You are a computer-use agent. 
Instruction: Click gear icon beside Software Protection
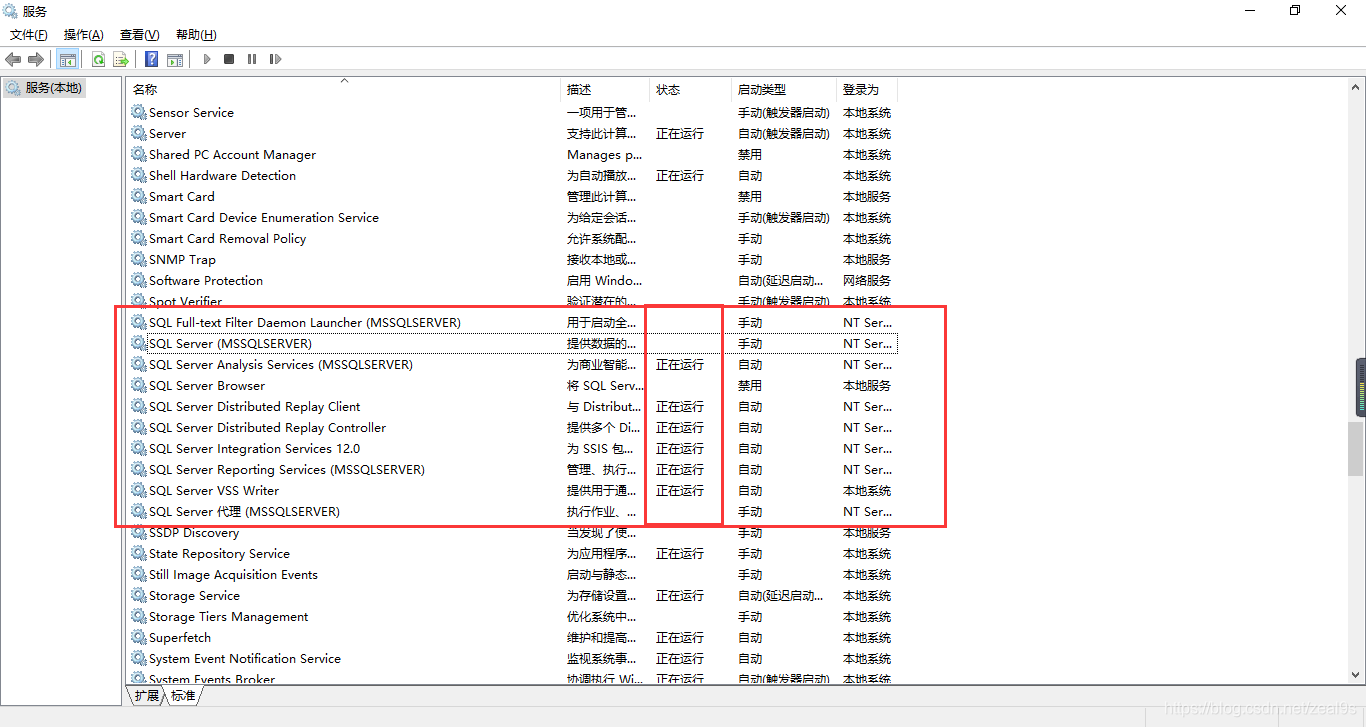click(139, 281)
